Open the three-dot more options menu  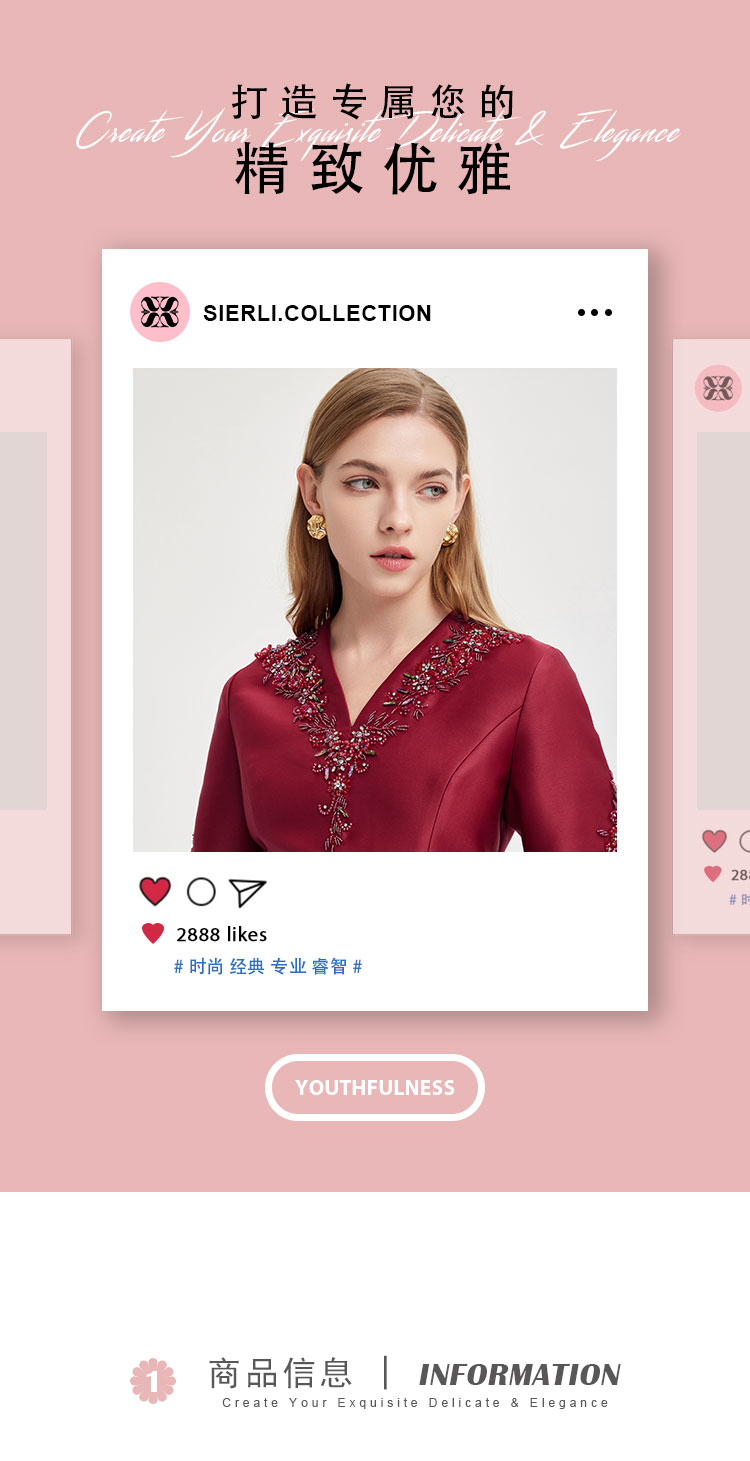[595, 313]
